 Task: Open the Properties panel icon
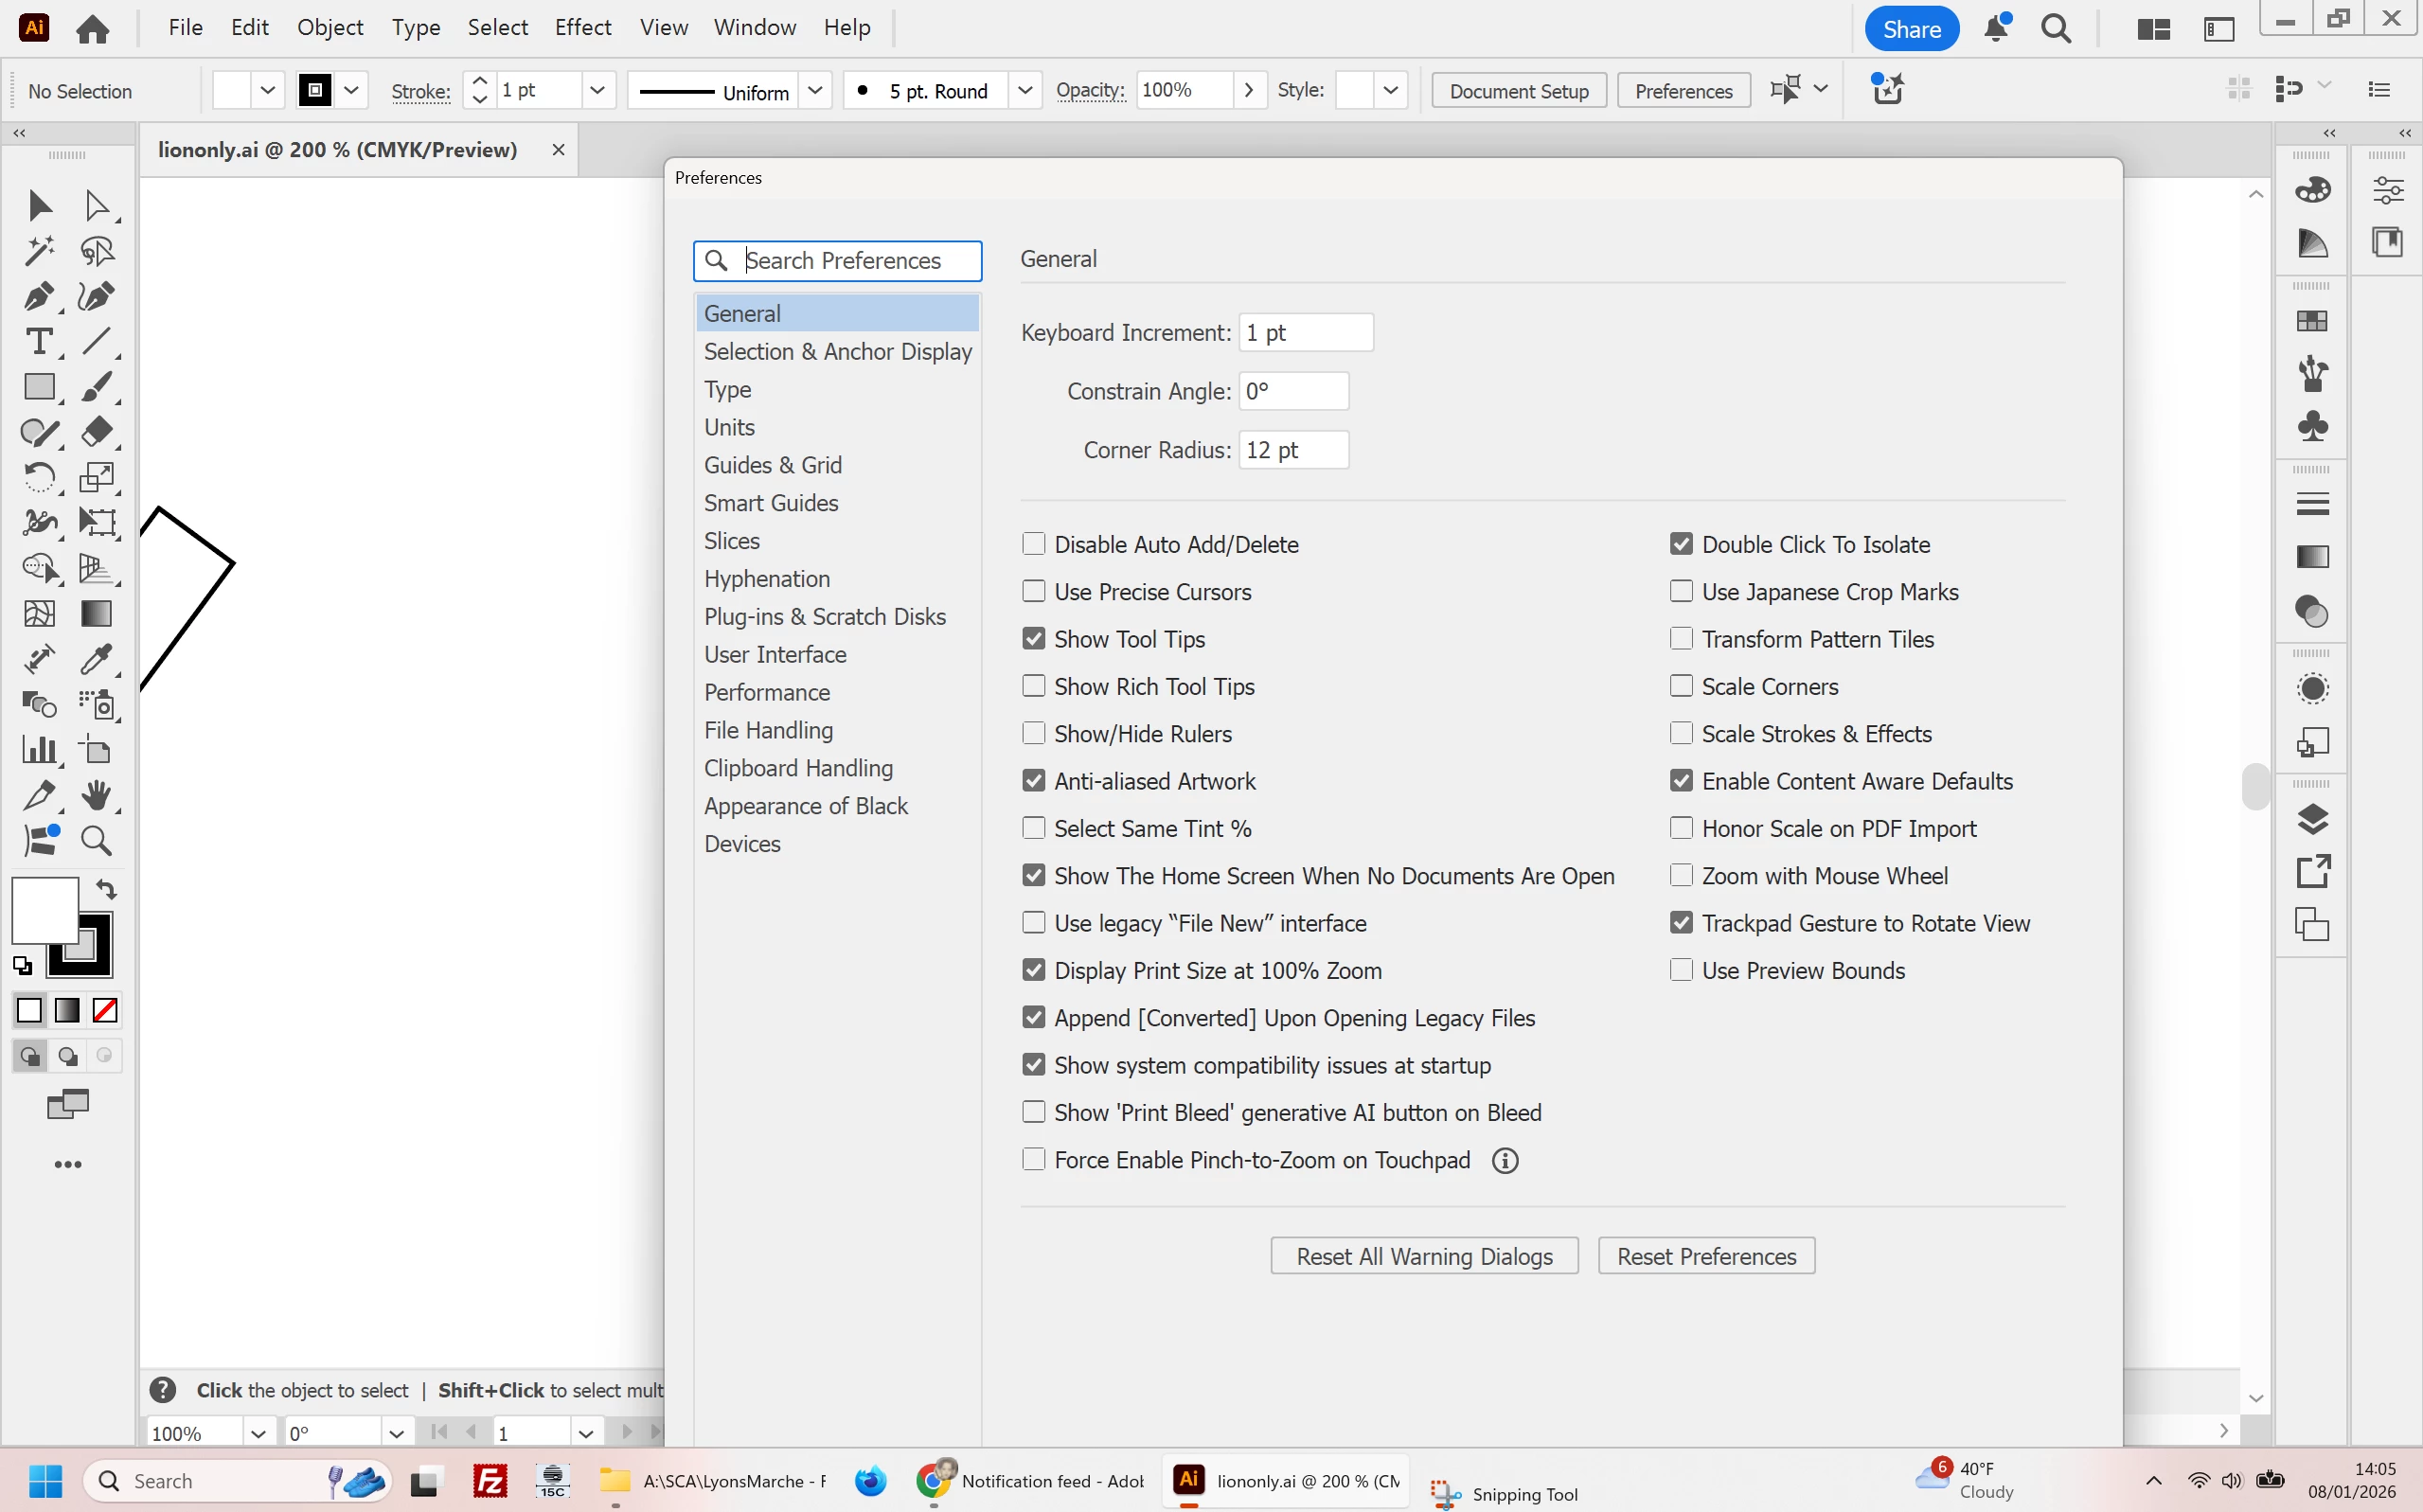click(x=2388, y=189)
